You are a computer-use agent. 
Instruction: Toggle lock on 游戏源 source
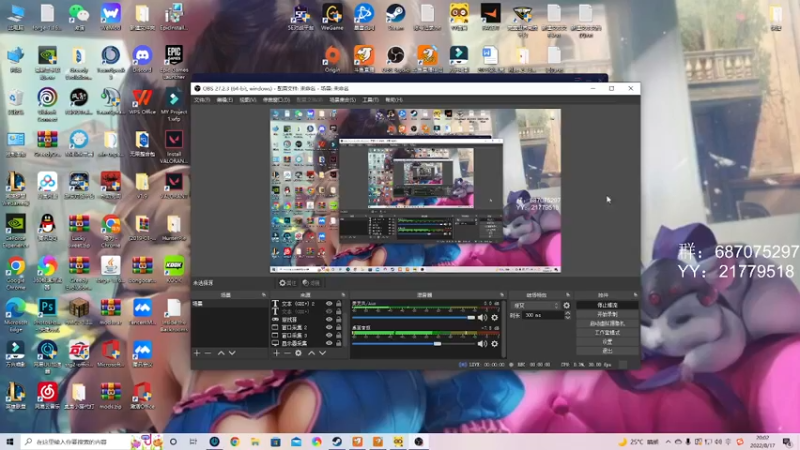338,319
